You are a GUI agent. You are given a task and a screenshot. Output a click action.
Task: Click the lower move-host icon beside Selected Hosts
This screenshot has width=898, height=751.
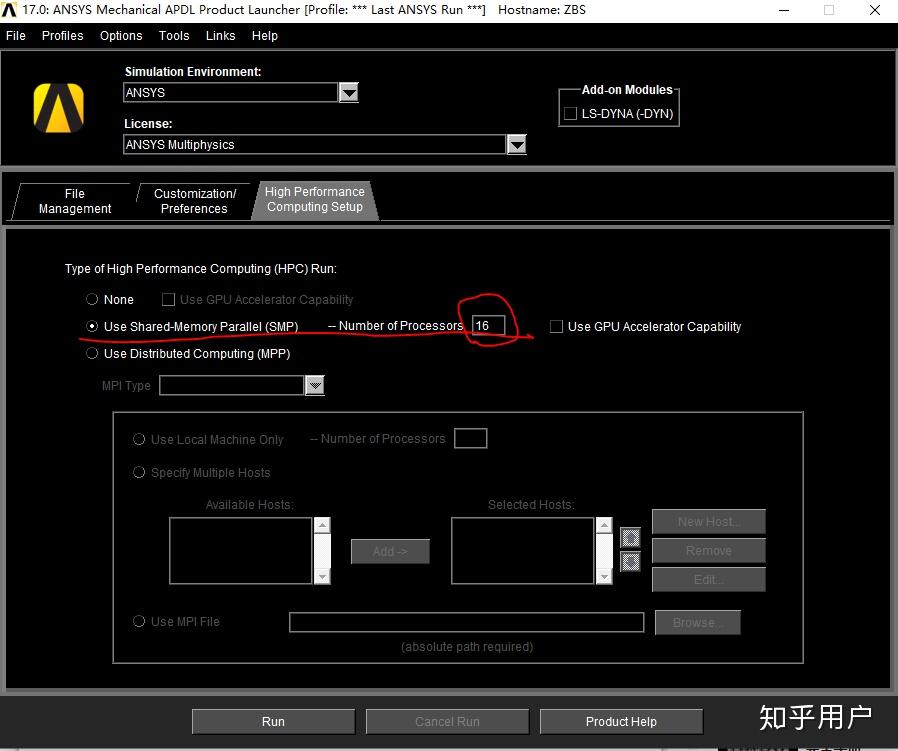pos(630,561)
